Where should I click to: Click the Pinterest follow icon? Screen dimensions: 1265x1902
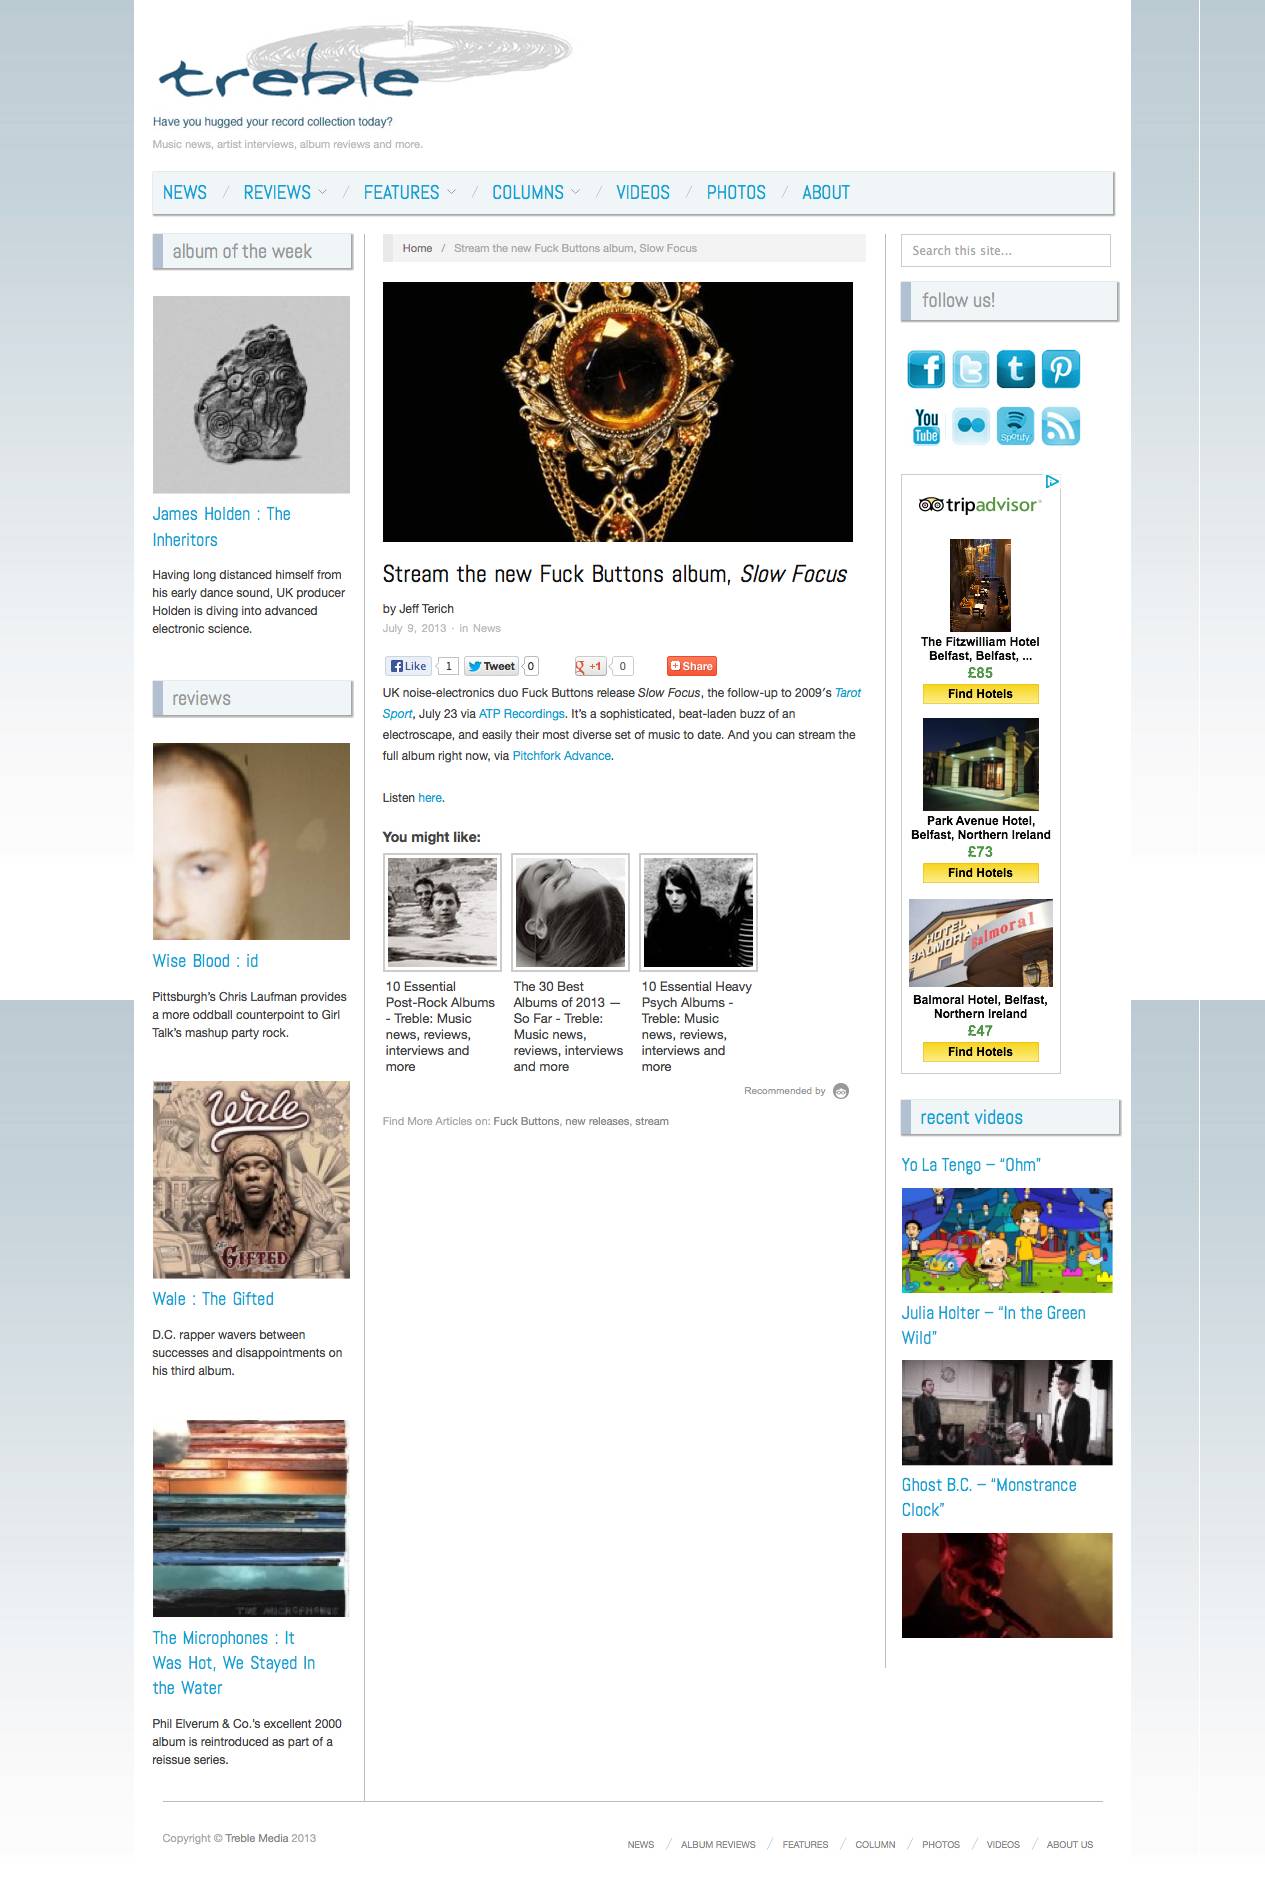click(x=1060, y=369)
